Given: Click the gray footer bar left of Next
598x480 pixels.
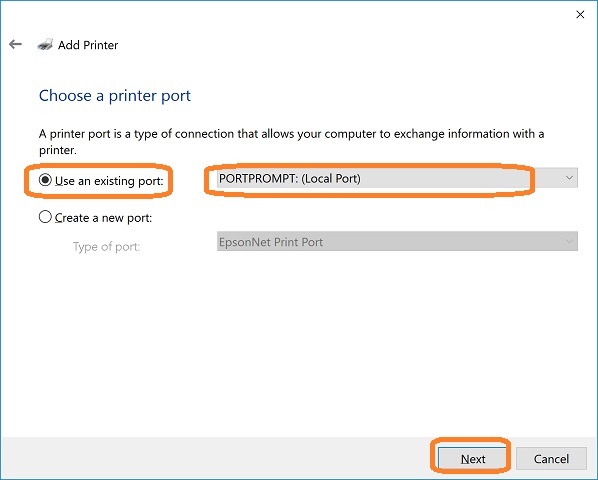Looking at the screenshot, I should click(x=215, y=458).
